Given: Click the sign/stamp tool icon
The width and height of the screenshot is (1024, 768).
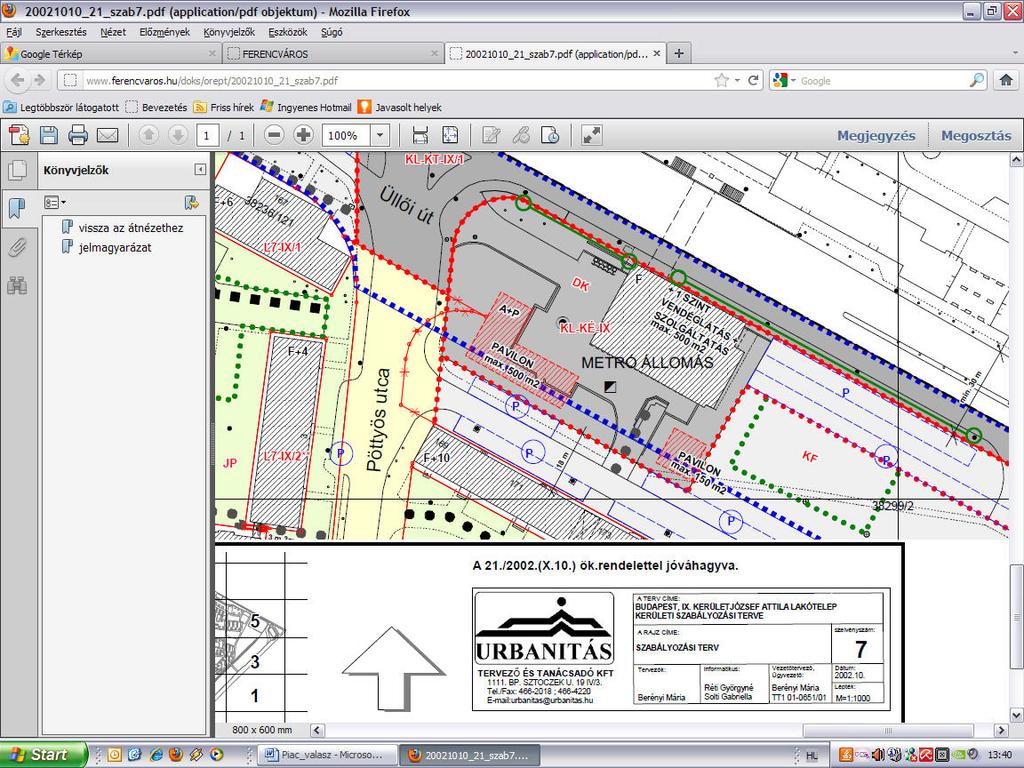Looking at the screenshot, I should point(551,135).
